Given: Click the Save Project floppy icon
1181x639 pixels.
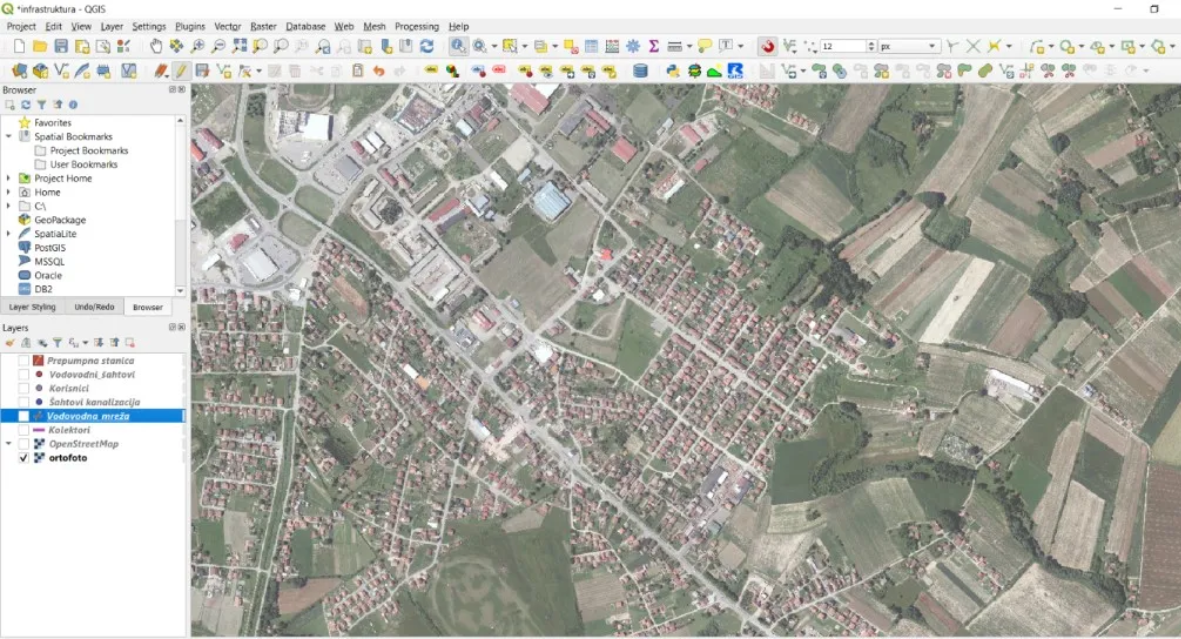Looking at the screenshot, I should pyautogui.click(x=61, y=46).
